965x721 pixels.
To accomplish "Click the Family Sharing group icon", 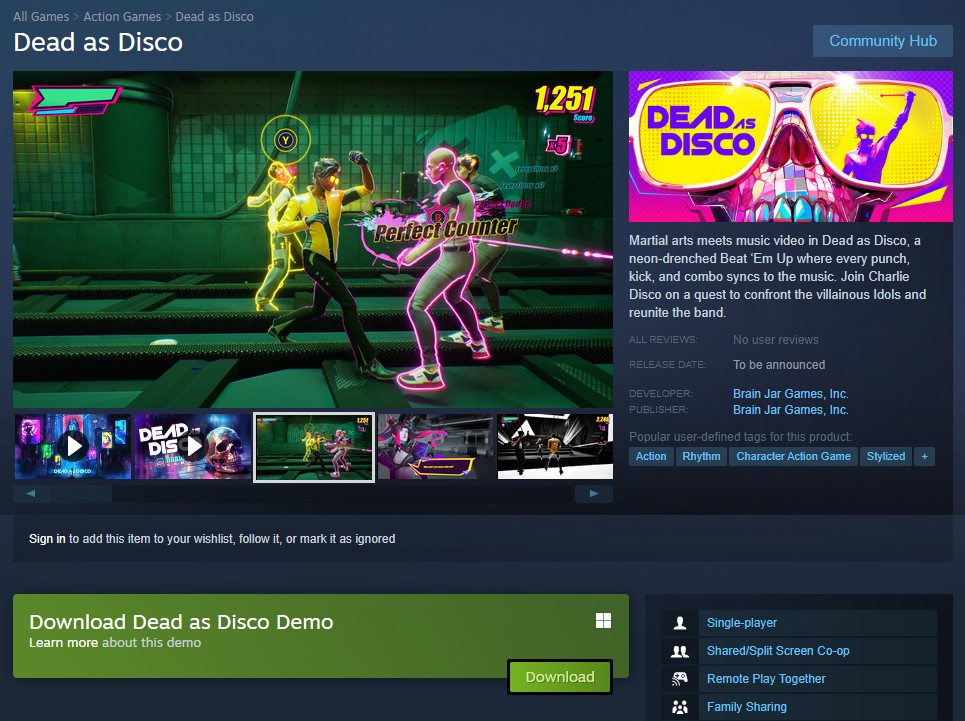I will pos(680,707).
